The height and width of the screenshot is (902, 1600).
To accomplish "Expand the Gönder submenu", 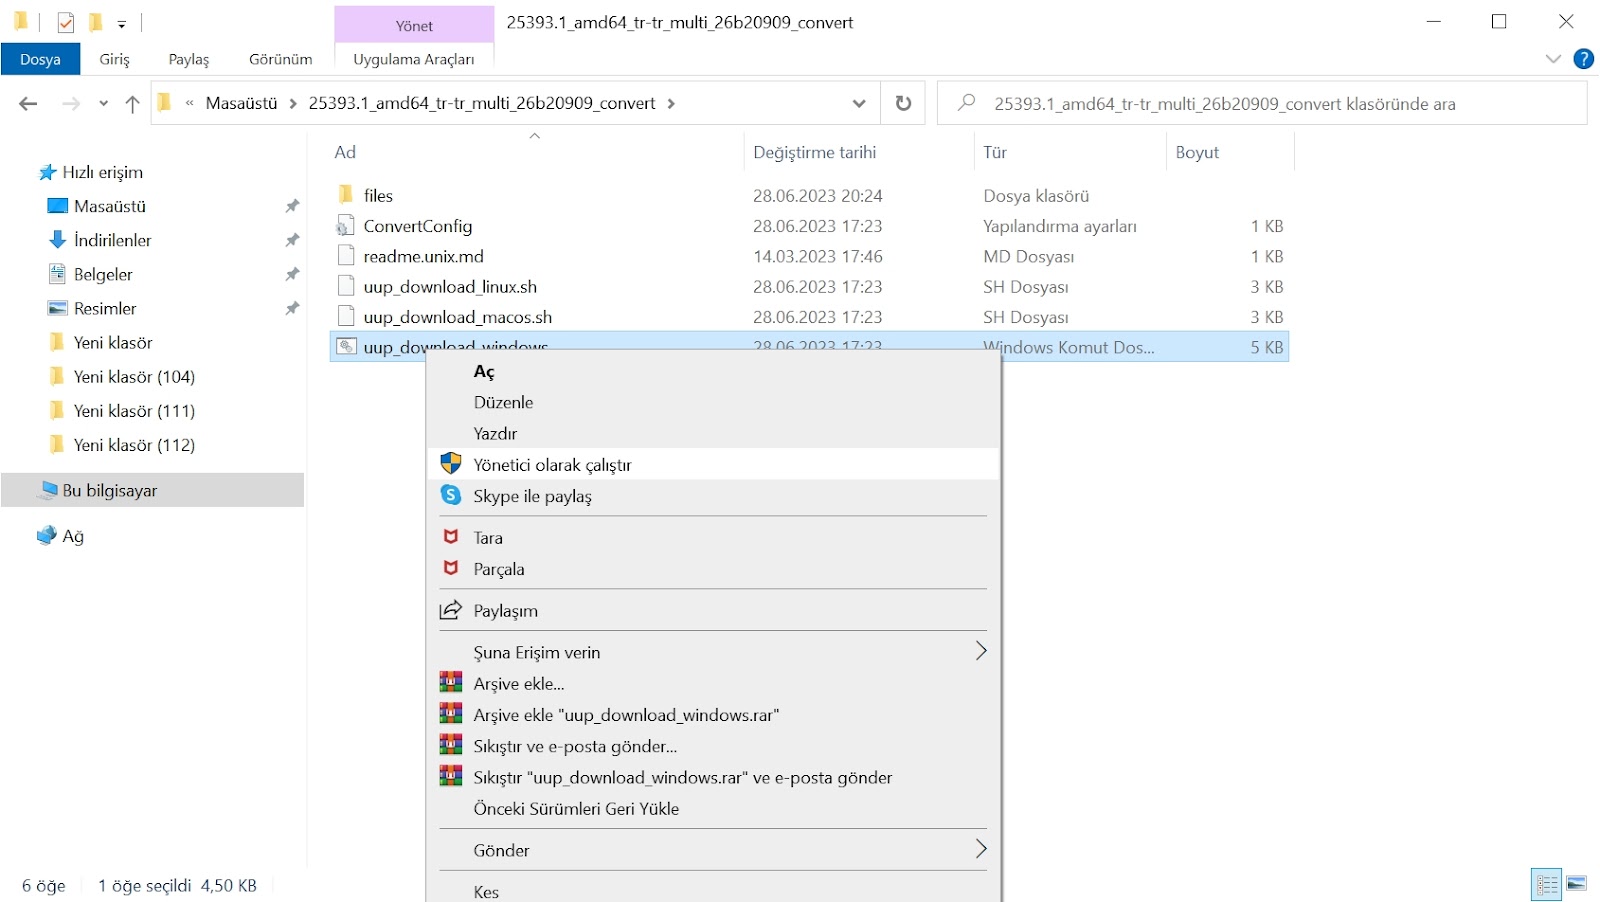I will point(713,850).
